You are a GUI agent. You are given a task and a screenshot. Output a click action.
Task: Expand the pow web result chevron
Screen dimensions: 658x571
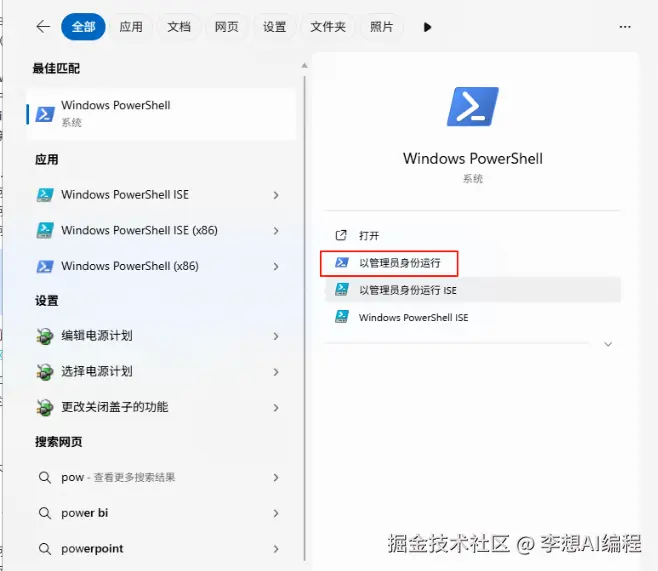coord(276,477)
